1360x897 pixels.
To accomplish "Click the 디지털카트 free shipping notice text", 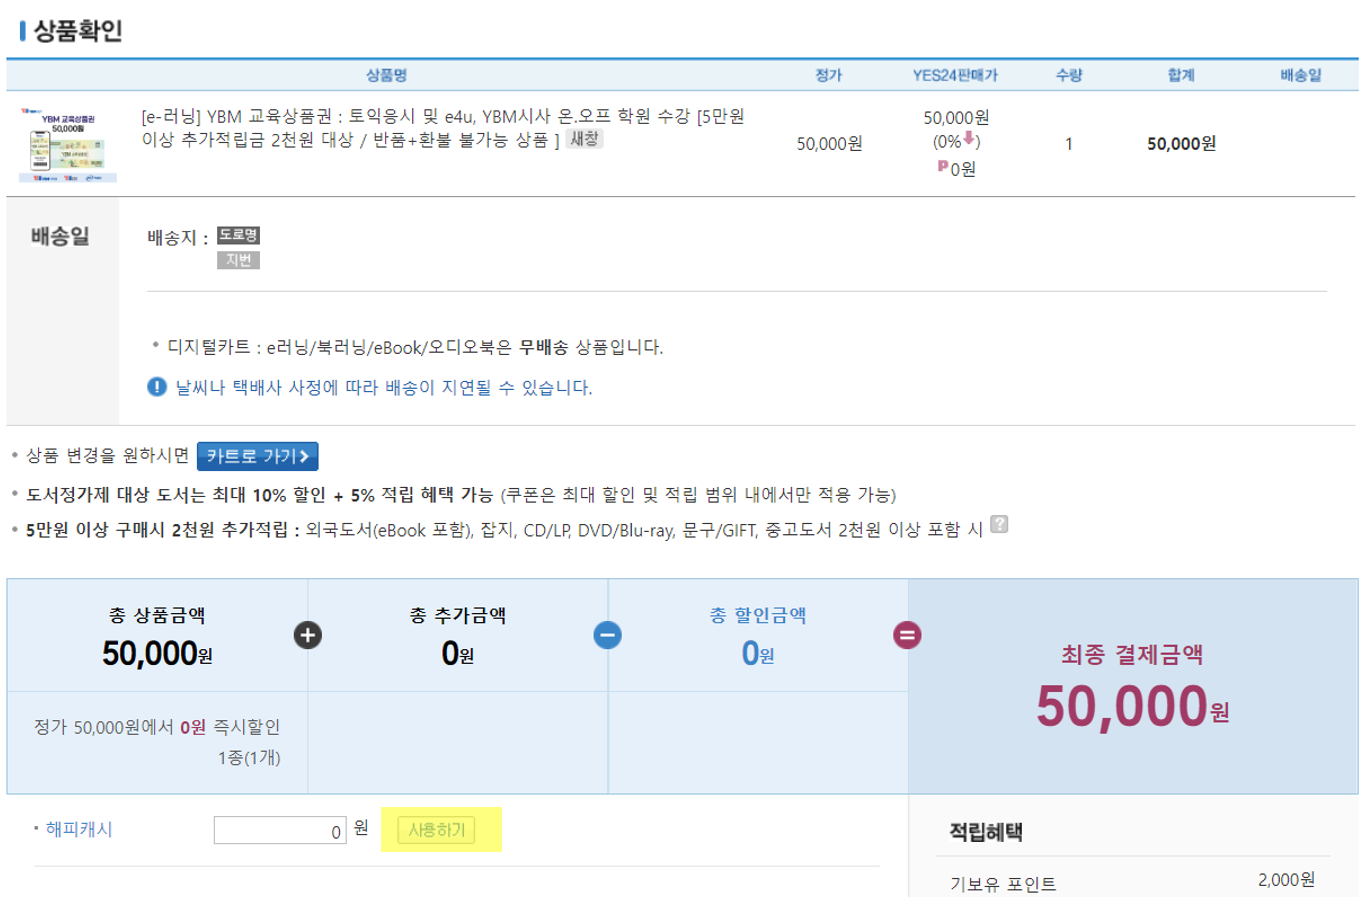I will click(415, 347).
